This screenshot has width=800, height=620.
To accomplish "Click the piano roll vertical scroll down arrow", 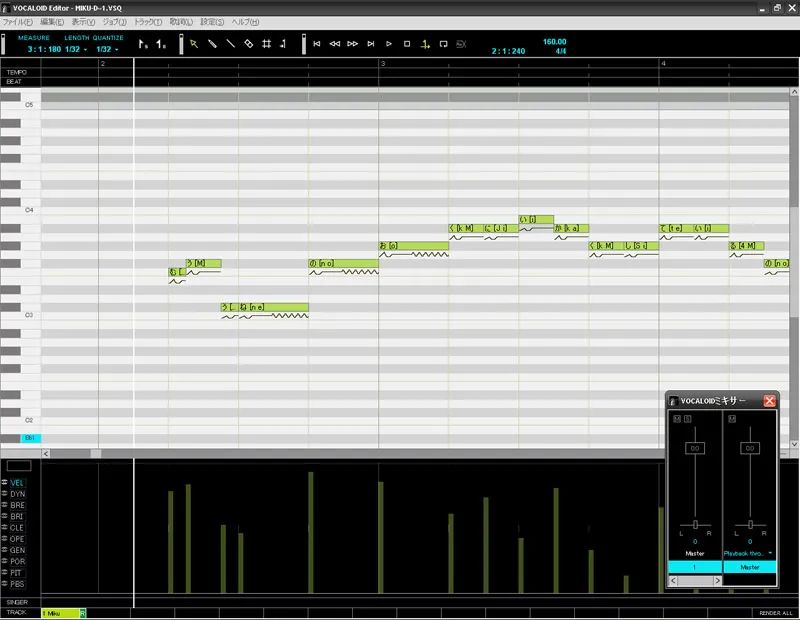I will point(794,444).
